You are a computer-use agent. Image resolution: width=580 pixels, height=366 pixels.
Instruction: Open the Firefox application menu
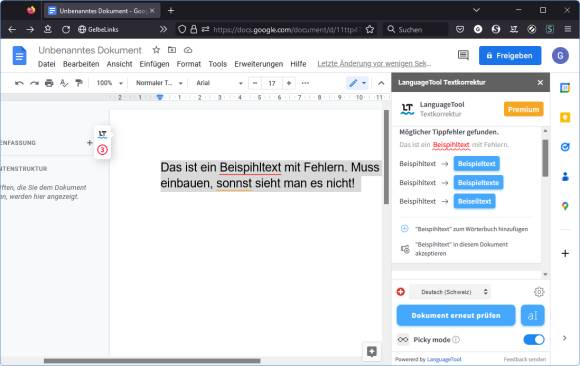[x=567, y=29]
